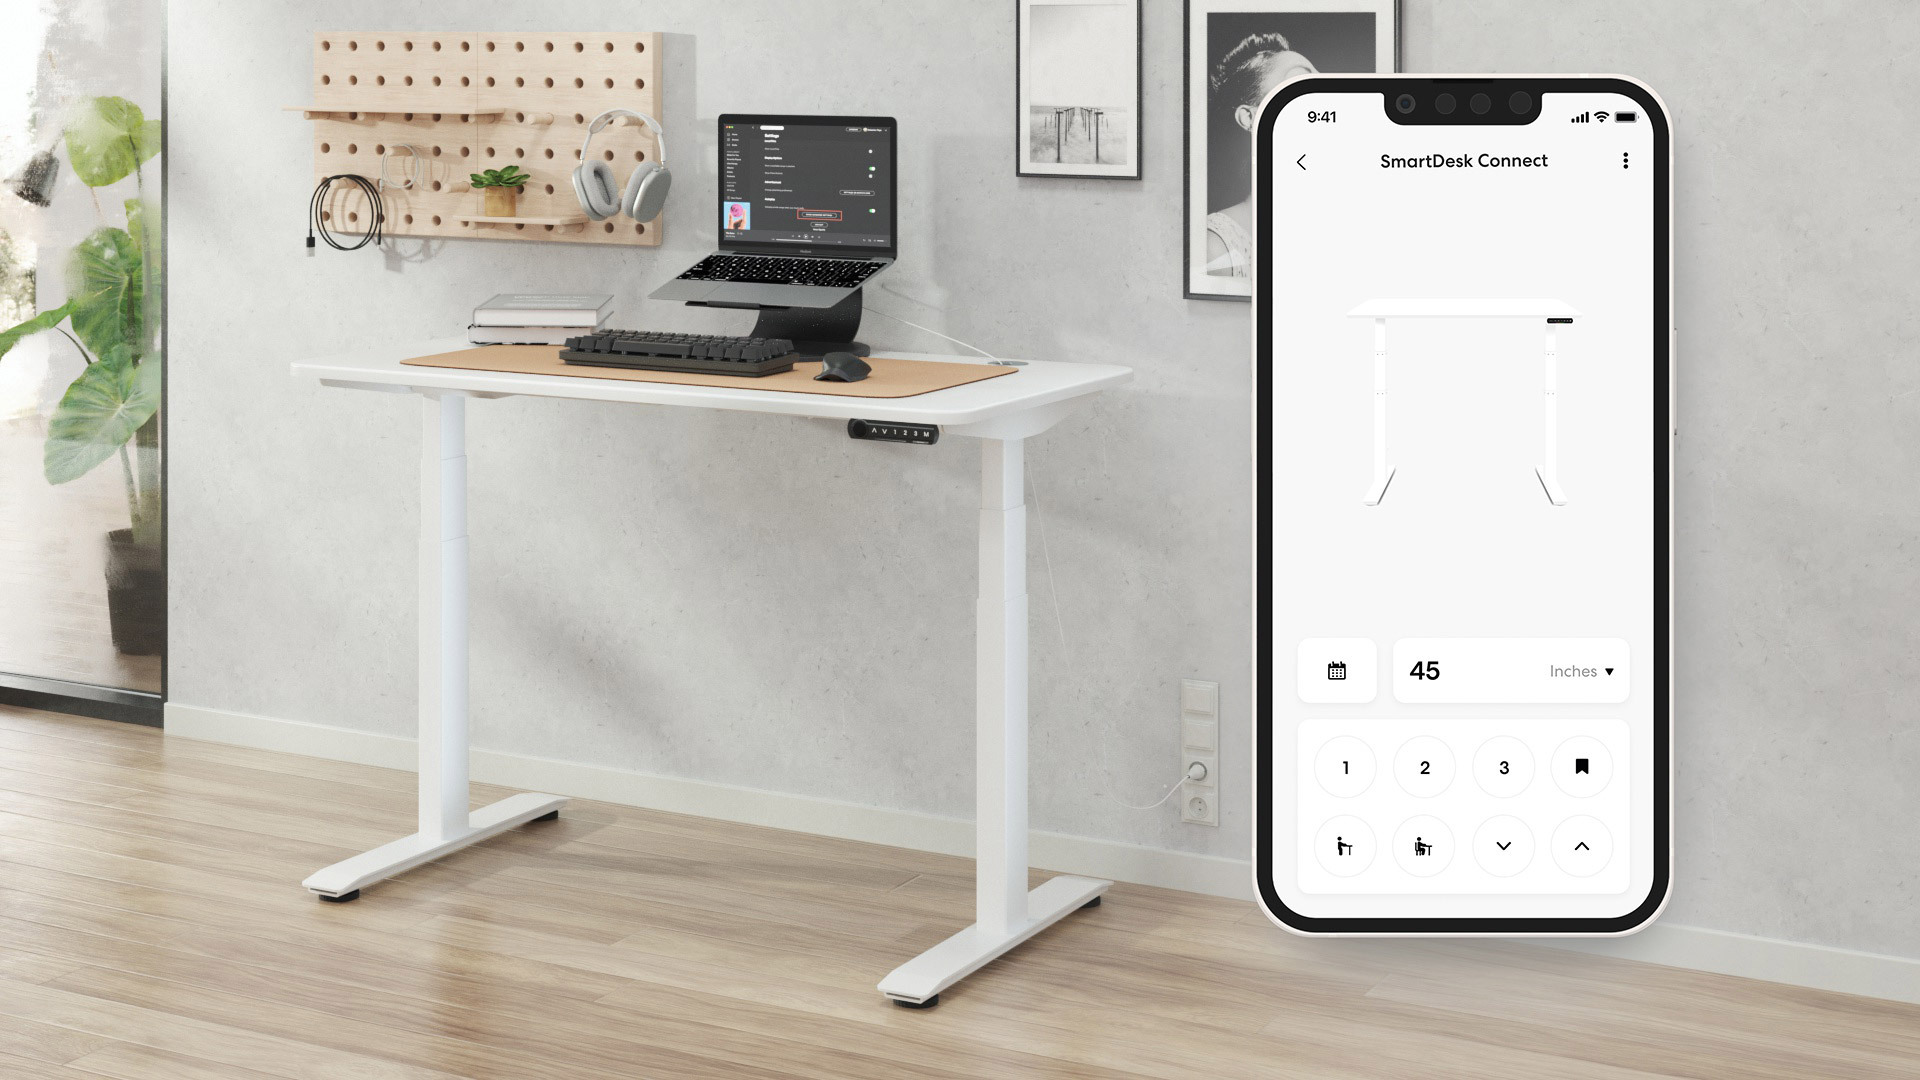Select memory preset 2
This screenshot has width=1920, height=1080.
1424,766
